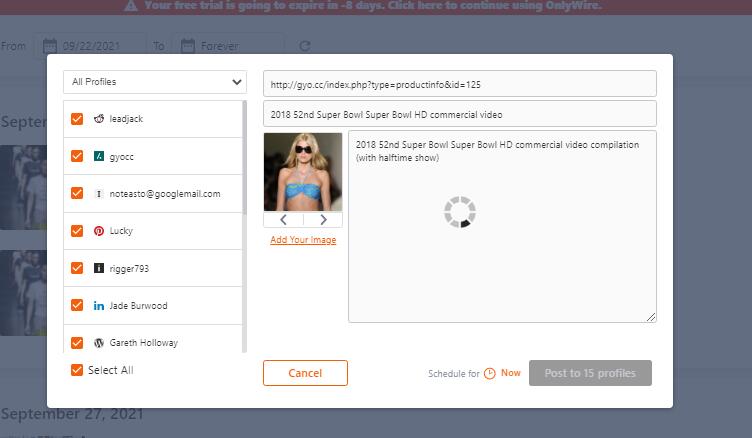Click the WordPress icon for Gareth Holloway
The height and width of the screenshot is (438, 752).
coord(99,343)
